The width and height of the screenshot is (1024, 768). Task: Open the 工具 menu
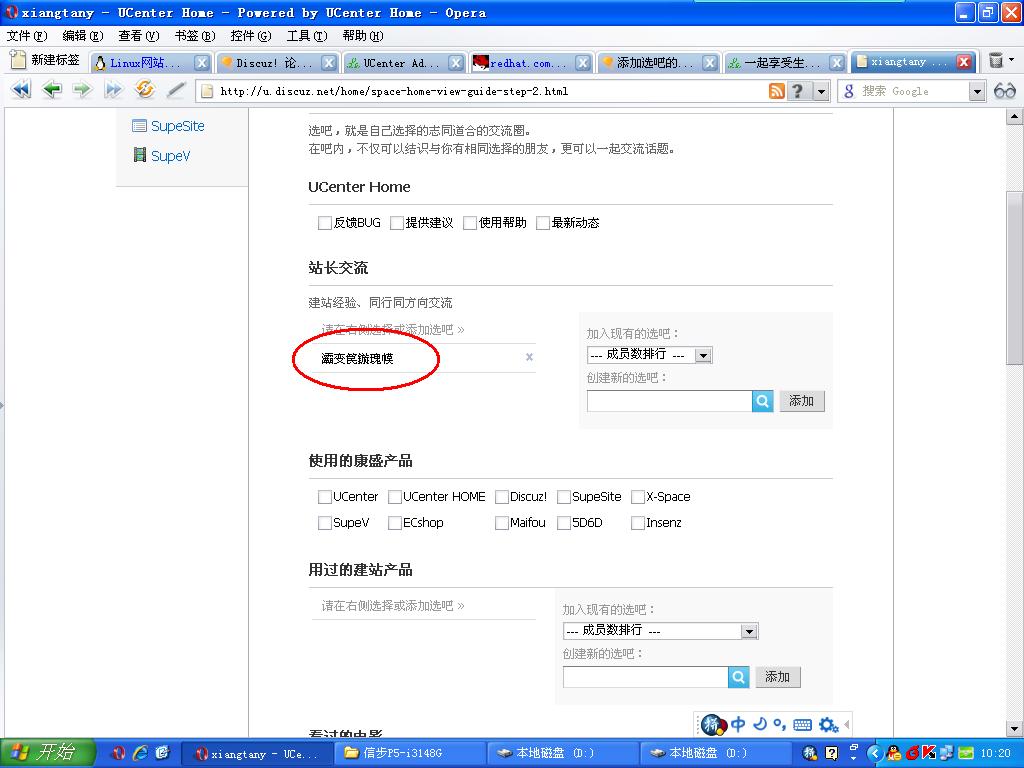(x=307, y=35)
